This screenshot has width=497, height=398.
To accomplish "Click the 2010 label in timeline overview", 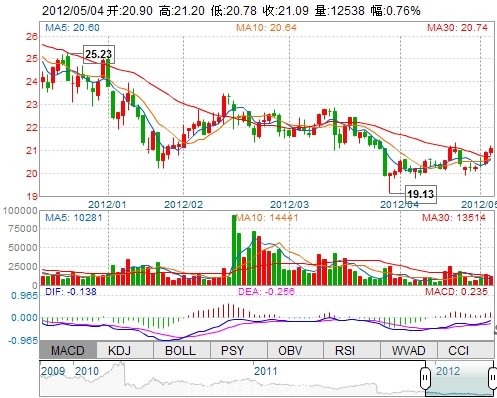I will [87, 371].
